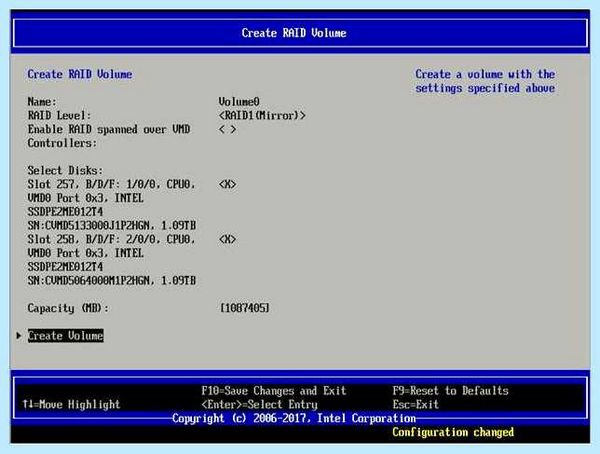
Task: Click the Move Highlight arrows hint
Action: click(71, 405)
